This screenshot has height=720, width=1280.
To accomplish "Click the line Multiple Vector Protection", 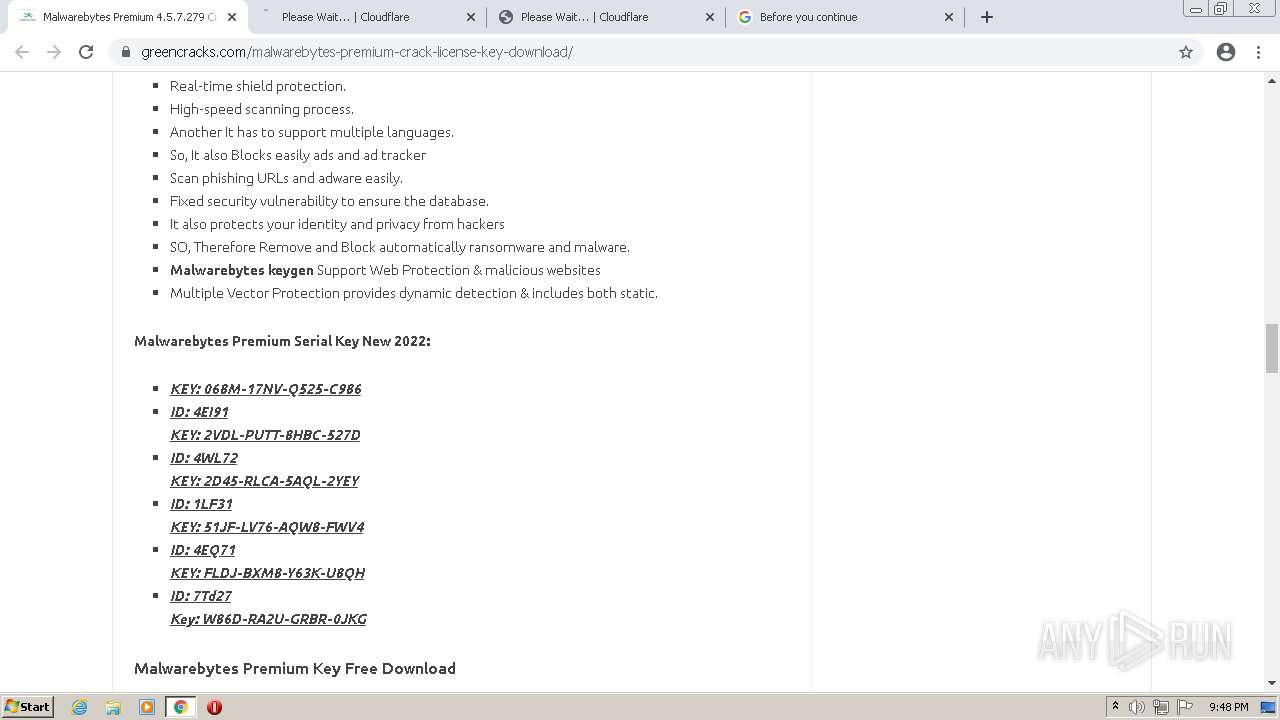I will (x=414, y=293).
